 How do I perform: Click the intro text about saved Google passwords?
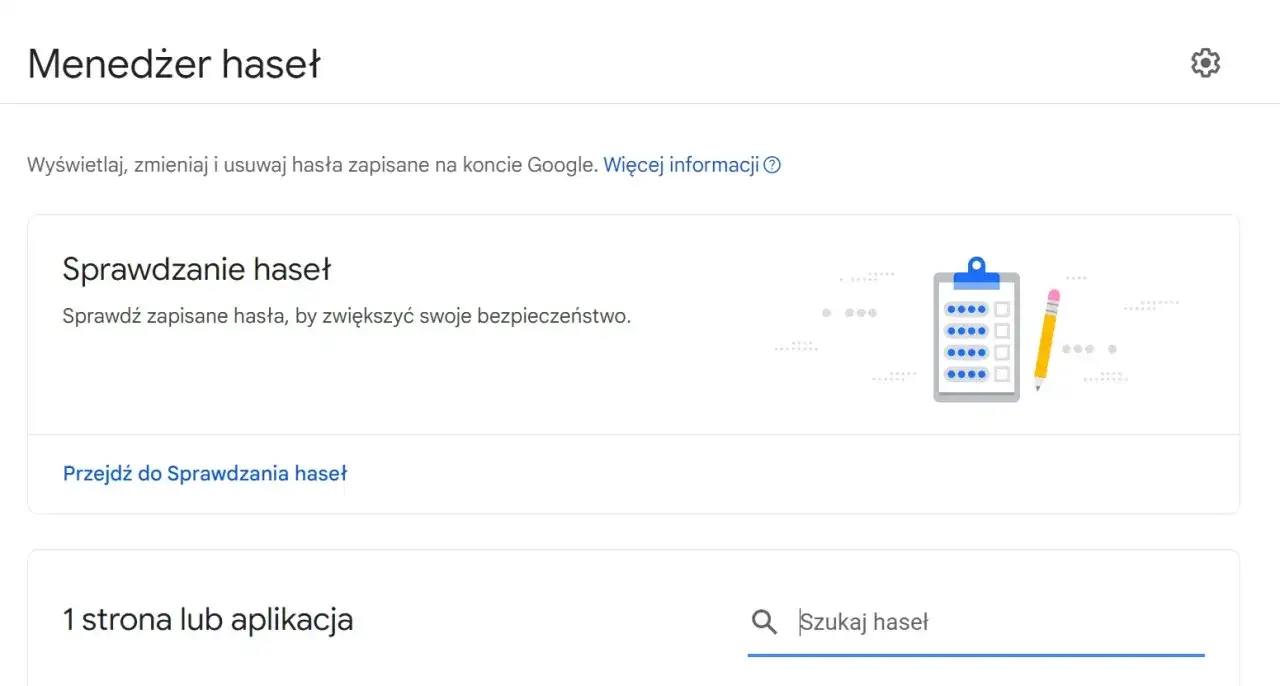pyautogui.click(x=310, y=164)
